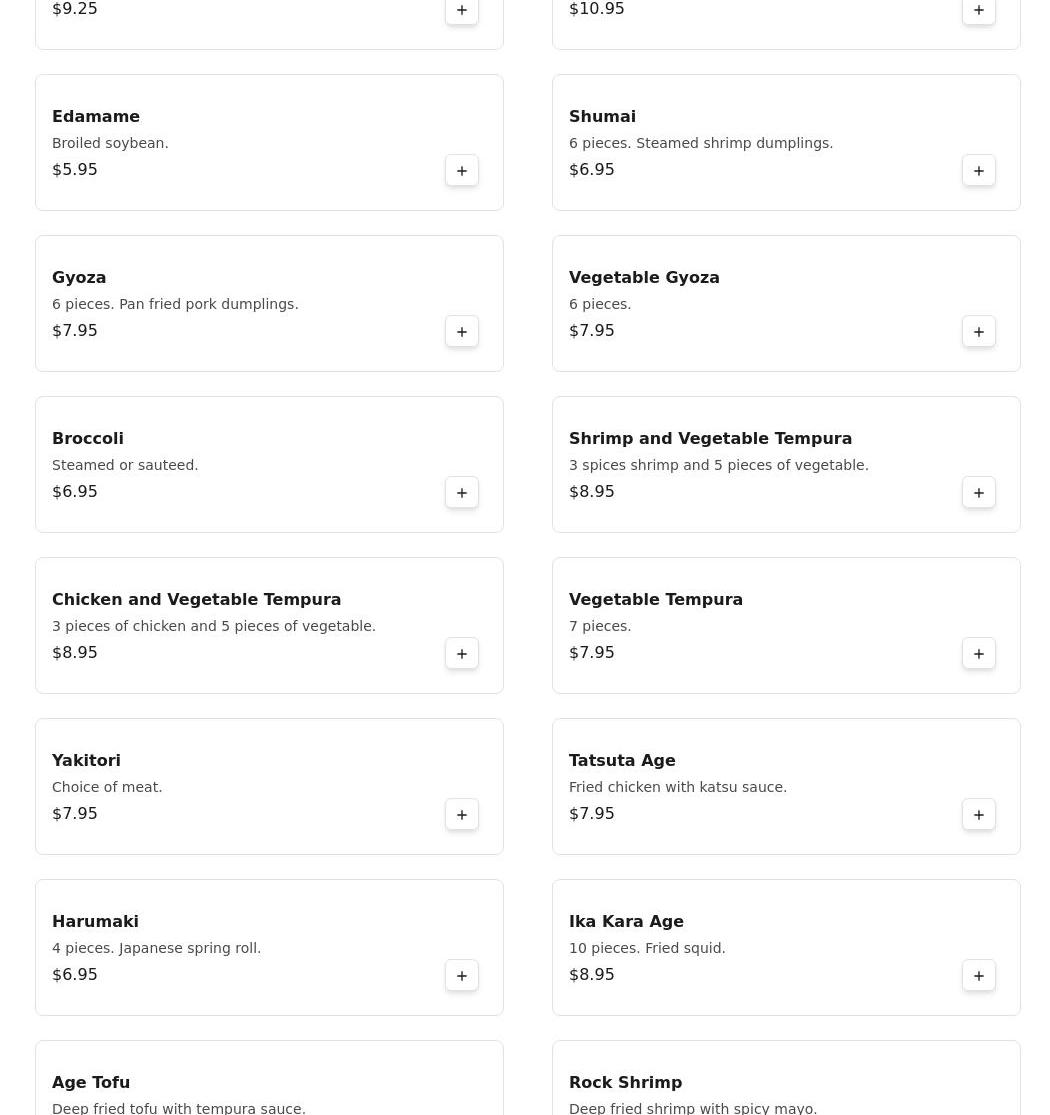Add Yakitori to the order
This screenshot has height=1115, width=1050.
462,815
